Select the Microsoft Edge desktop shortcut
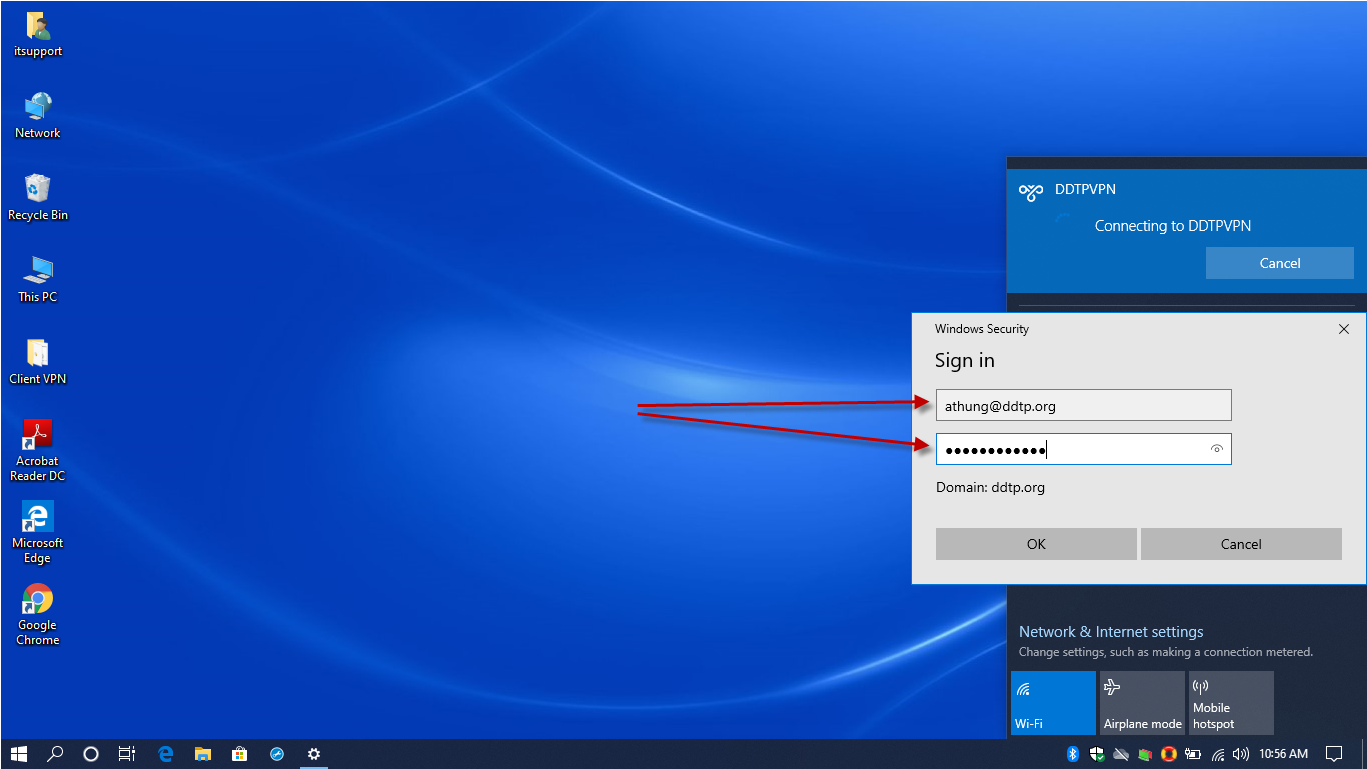The height and width of the screenshot is (769, 1367). 38,533
